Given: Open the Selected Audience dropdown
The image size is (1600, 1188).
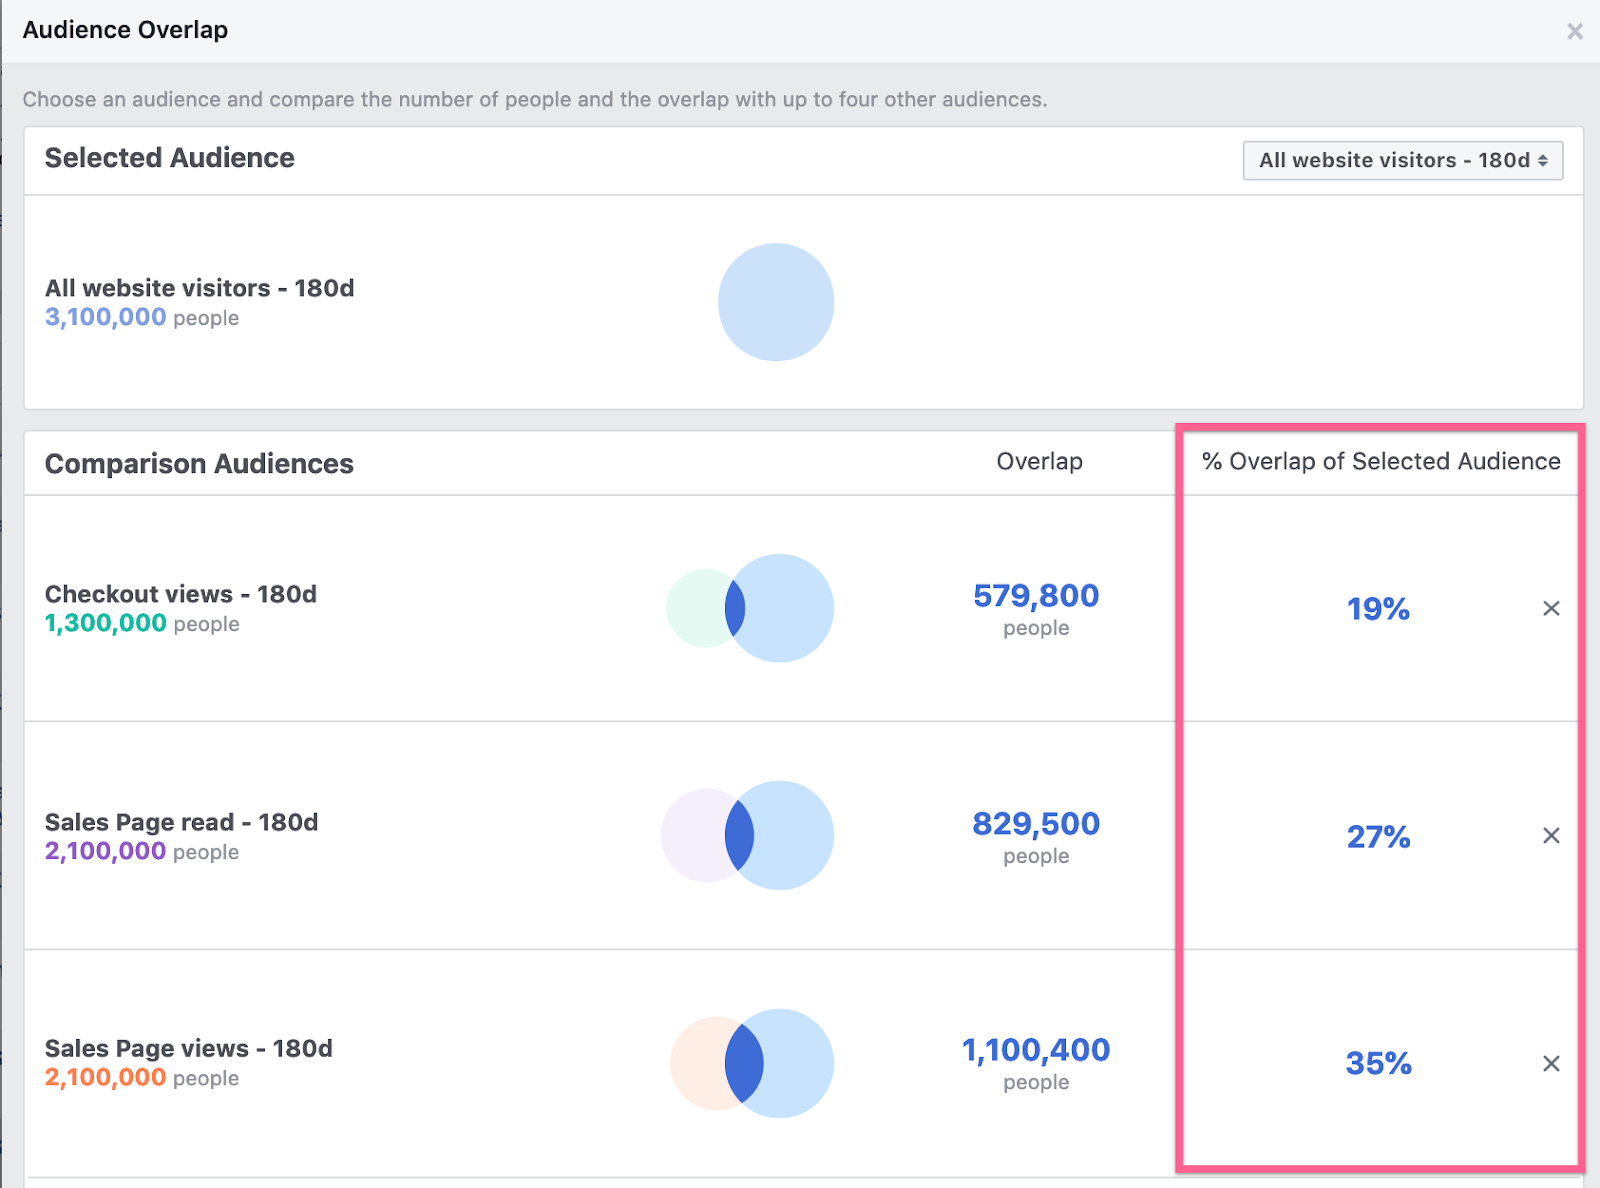Looking at the screenshot, I should click(x=1402, y=160).
